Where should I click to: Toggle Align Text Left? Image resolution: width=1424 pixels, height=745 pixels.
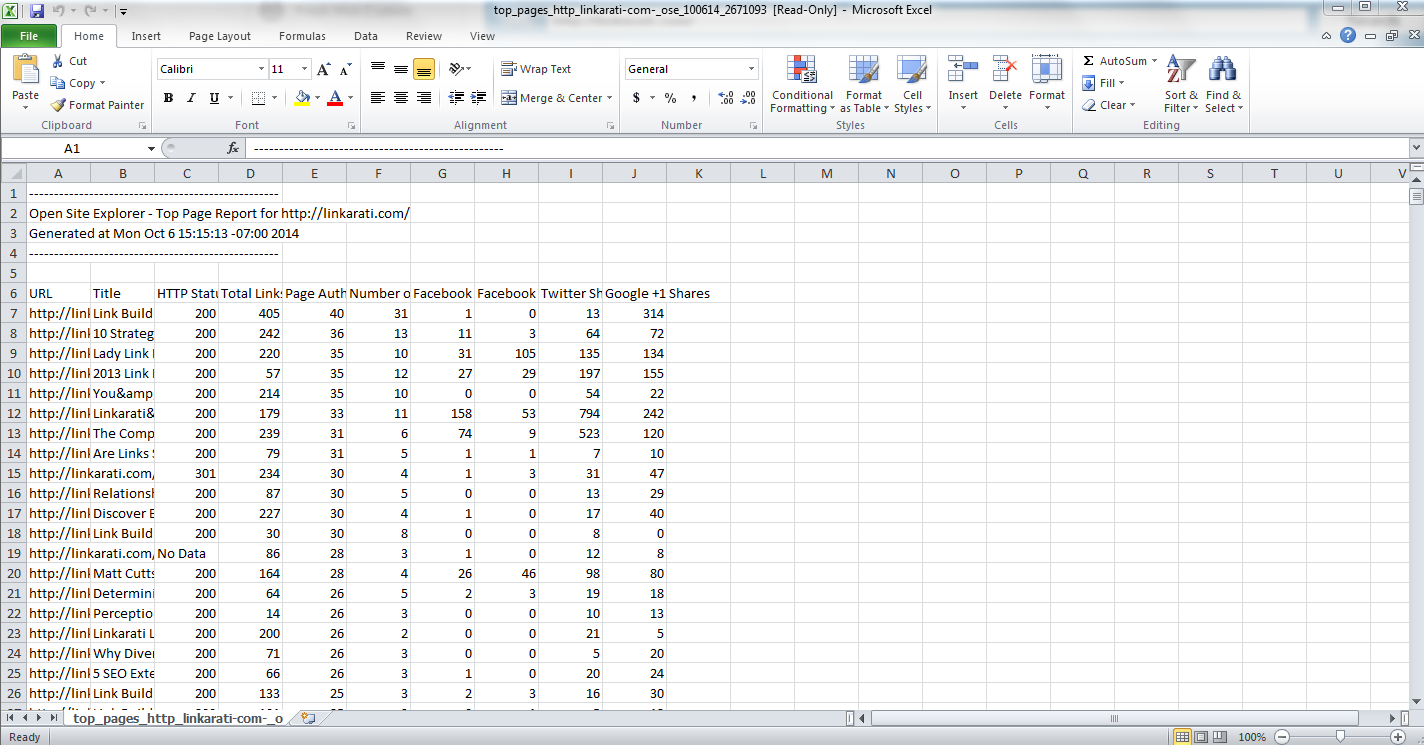coord(378,98)
